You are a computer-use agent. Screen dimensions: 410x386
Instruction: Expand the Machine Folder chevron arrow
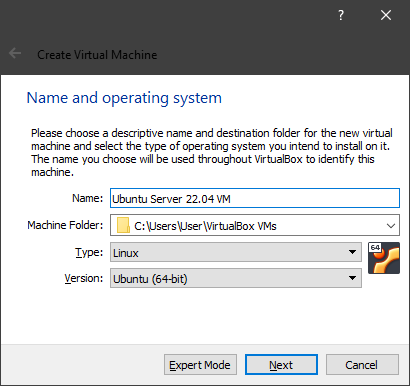point(391,226)
